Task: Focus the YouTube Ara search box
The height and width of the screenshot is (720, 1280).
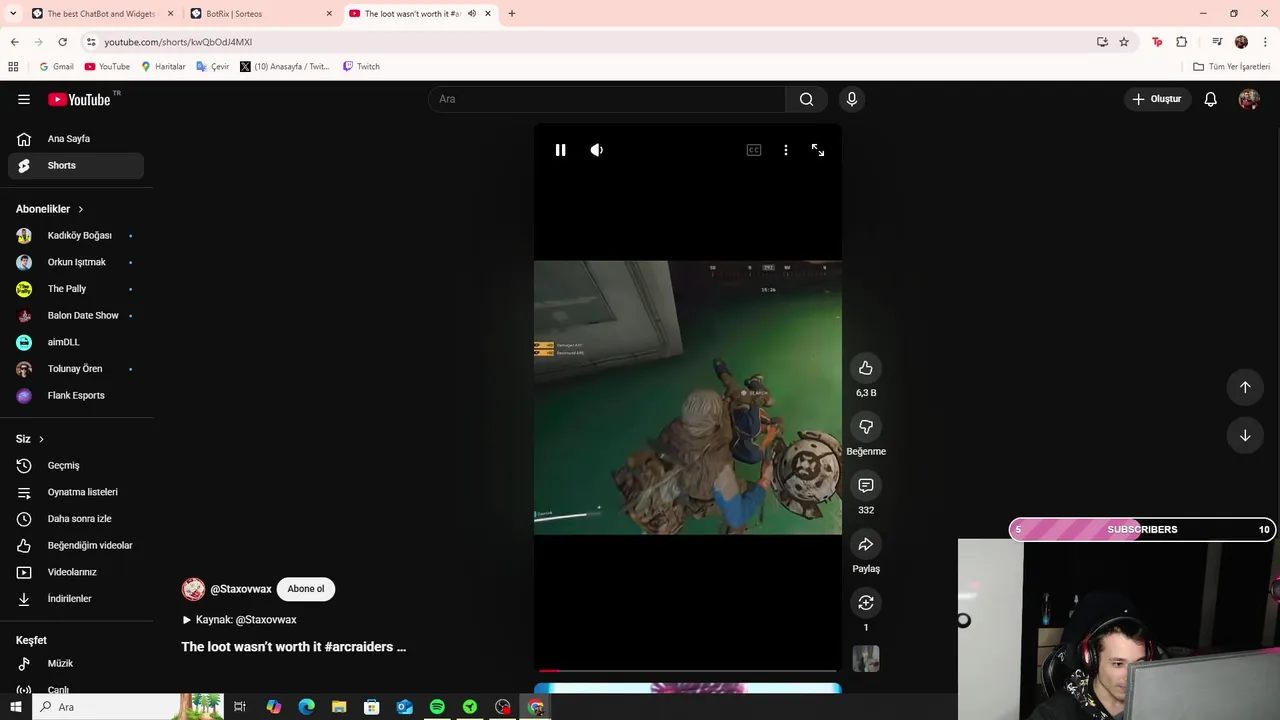Action: tap(607, 99)
